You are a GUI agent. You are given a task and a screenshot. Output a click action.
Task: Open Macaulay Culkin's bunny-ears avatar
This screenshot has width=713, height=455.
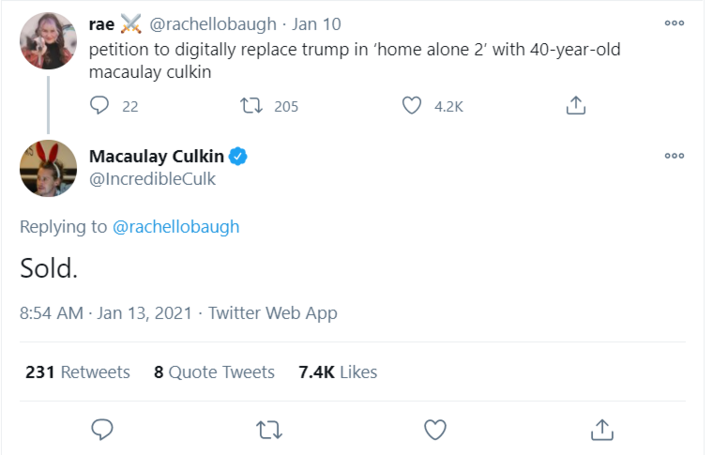(48, 167)
